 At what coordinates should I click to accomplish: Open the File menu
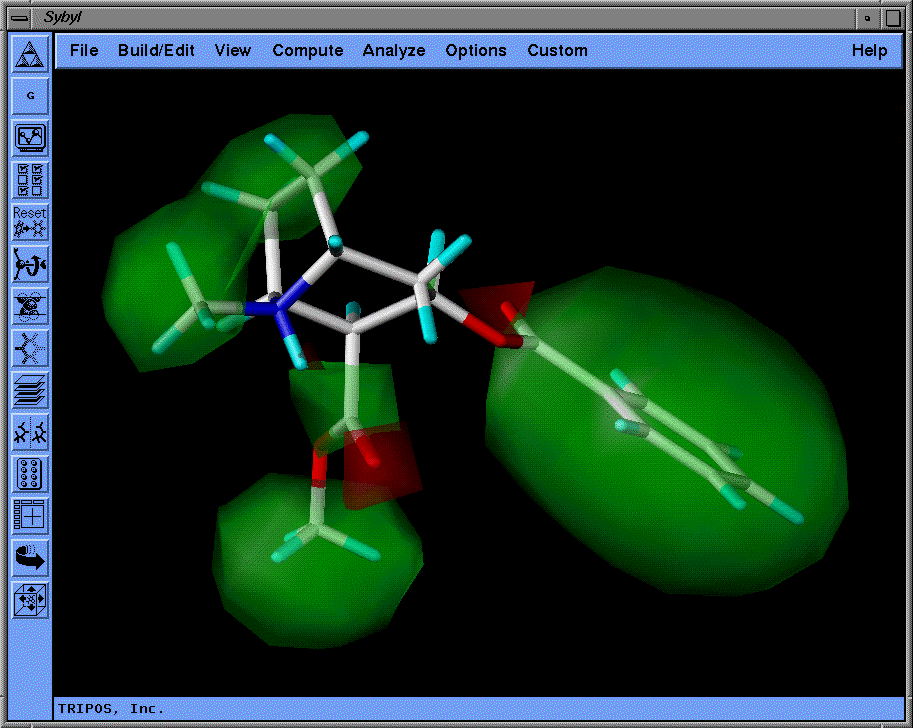[84, 51]
